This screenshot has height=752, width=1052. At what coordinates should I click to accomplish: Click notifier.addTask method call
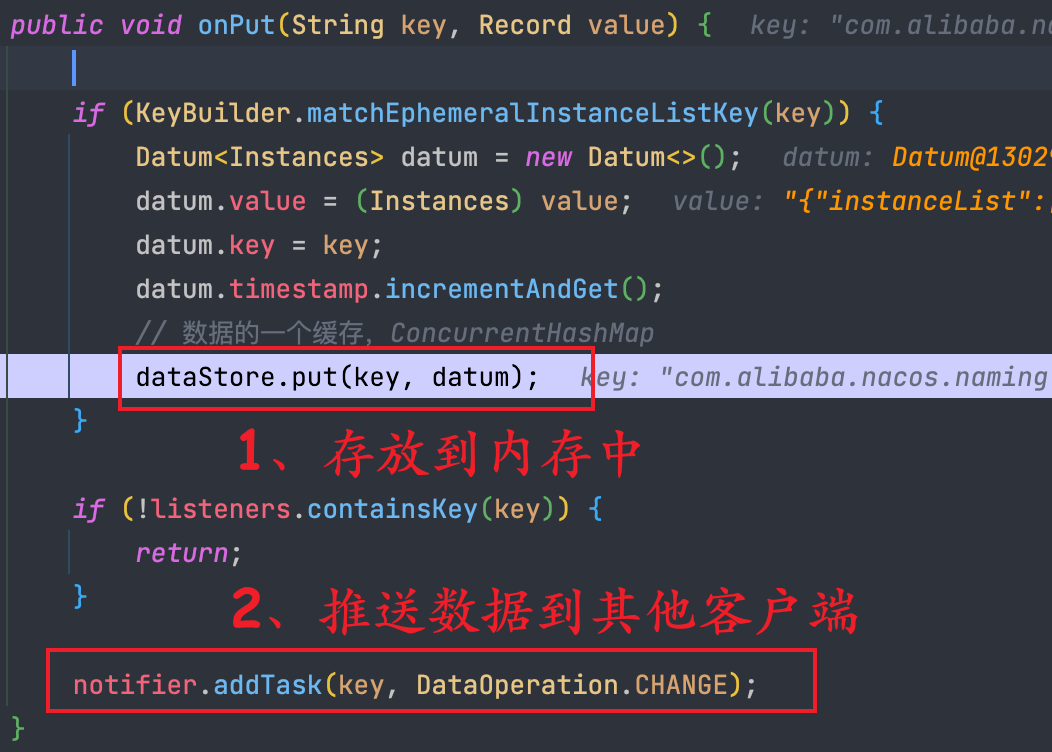197,685
